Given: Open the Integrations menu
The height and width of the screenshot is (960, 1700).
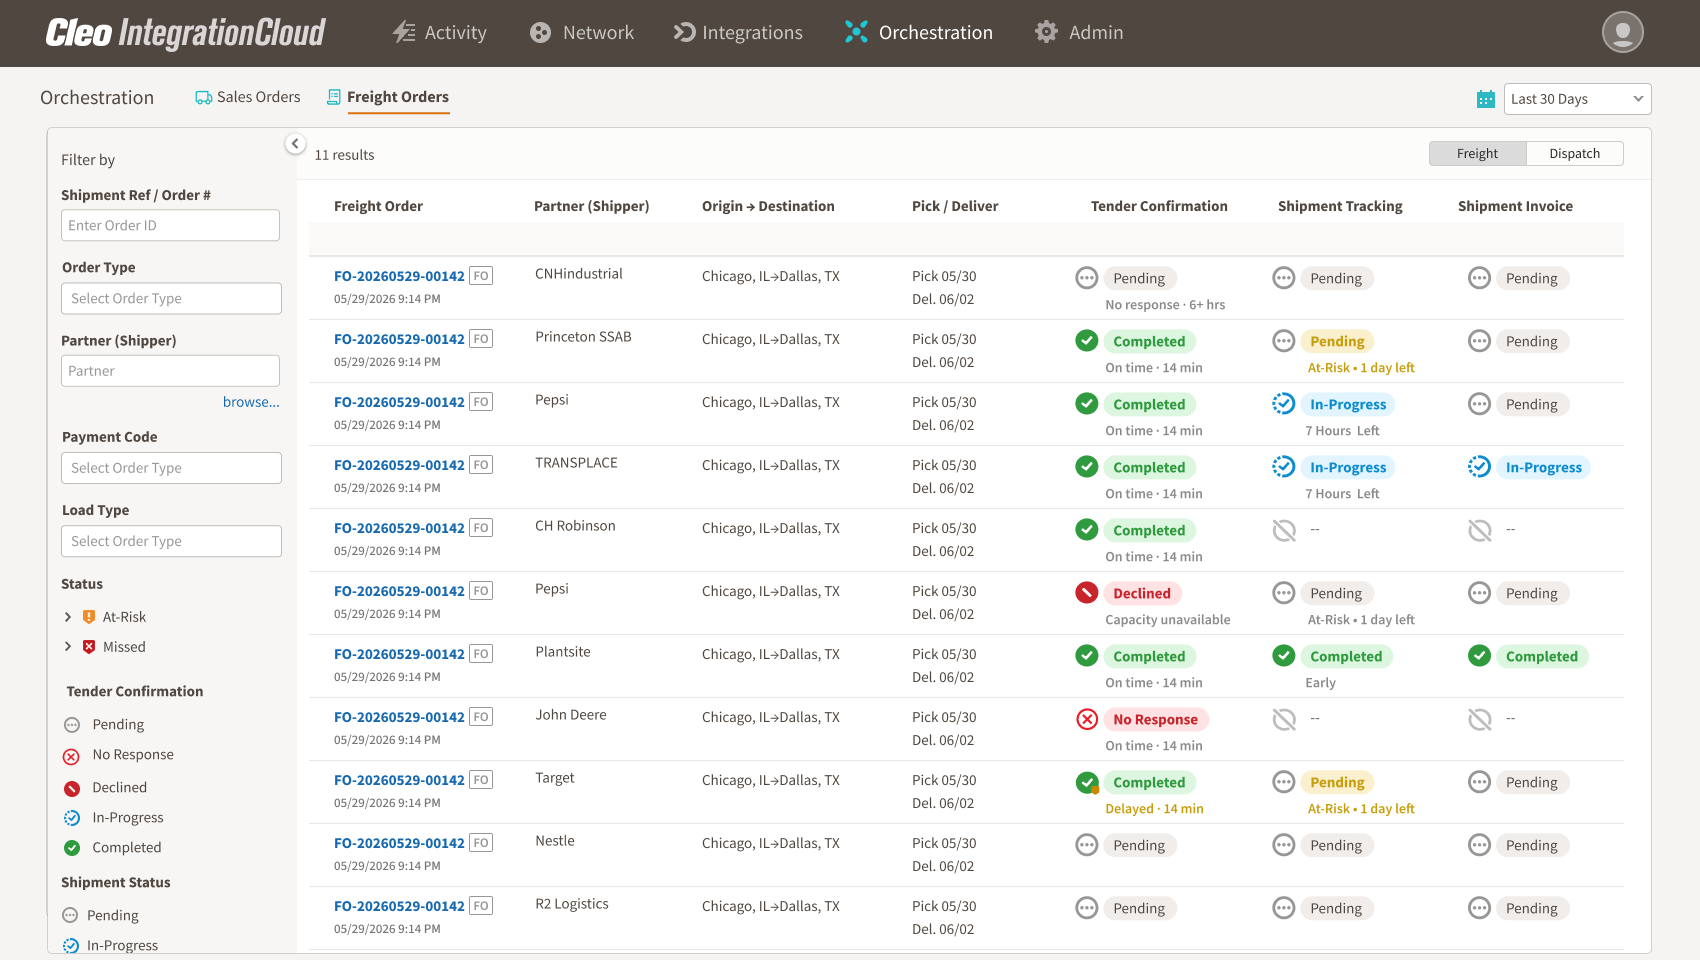Looking at the screenshot, I should [738, 32].
